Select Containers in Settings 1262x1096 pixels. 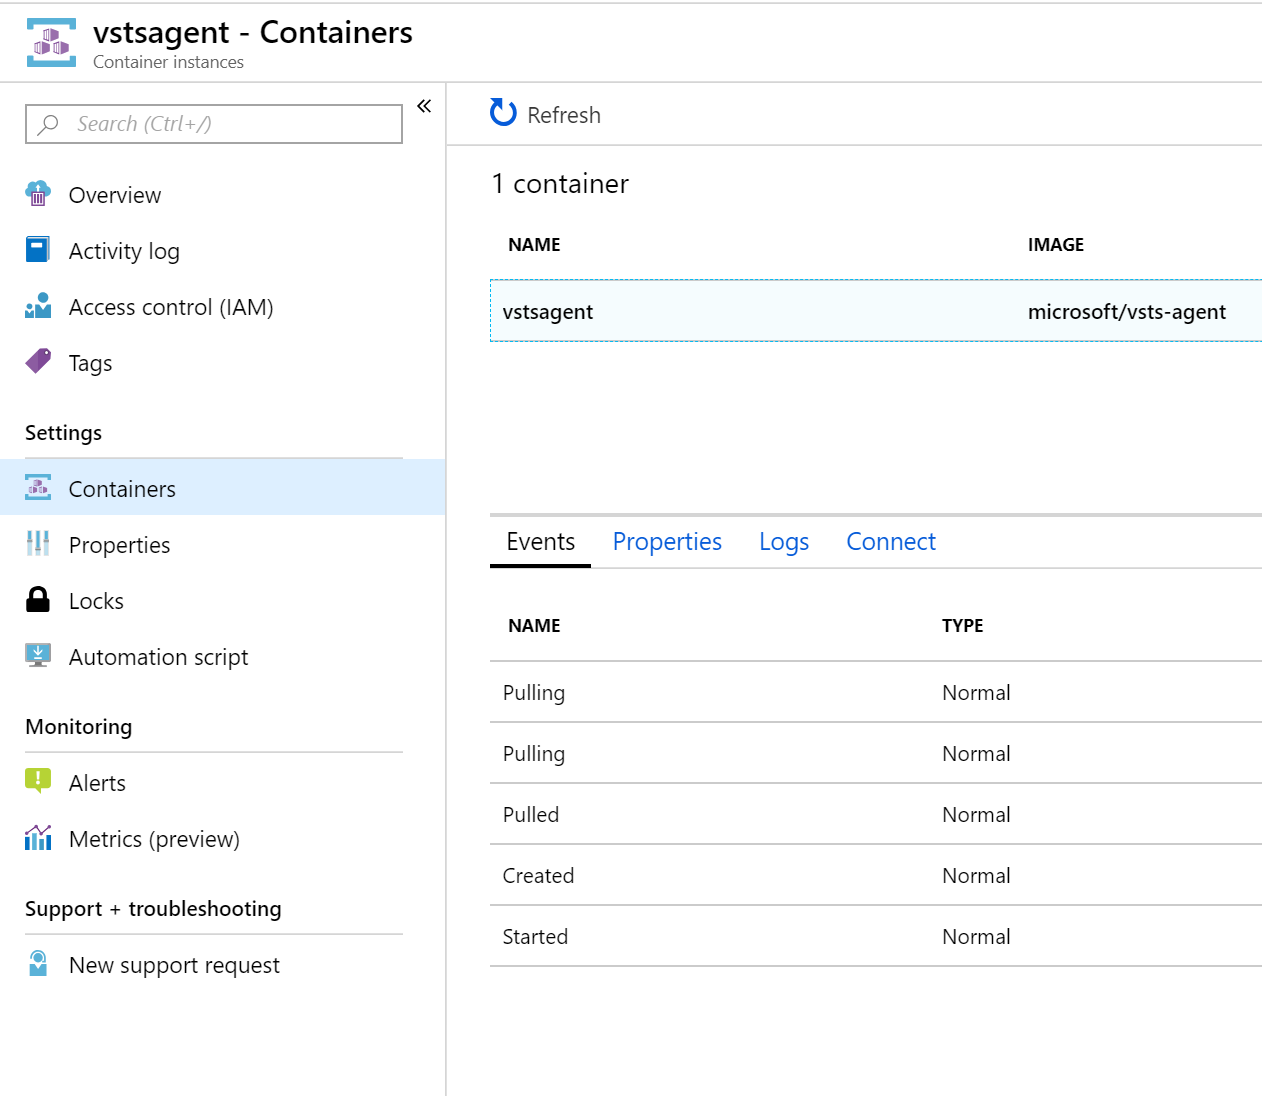coord(222,488)
